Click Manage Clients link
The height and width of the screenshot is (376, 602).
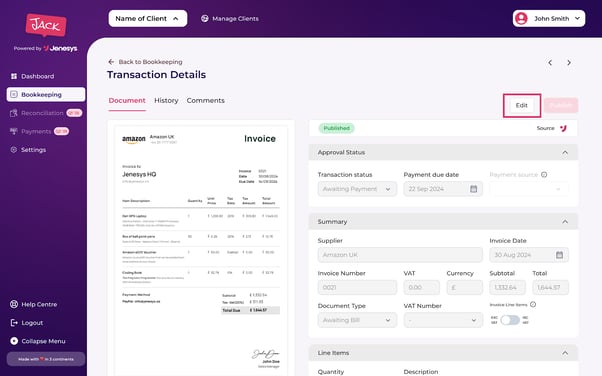coord(235,18)
